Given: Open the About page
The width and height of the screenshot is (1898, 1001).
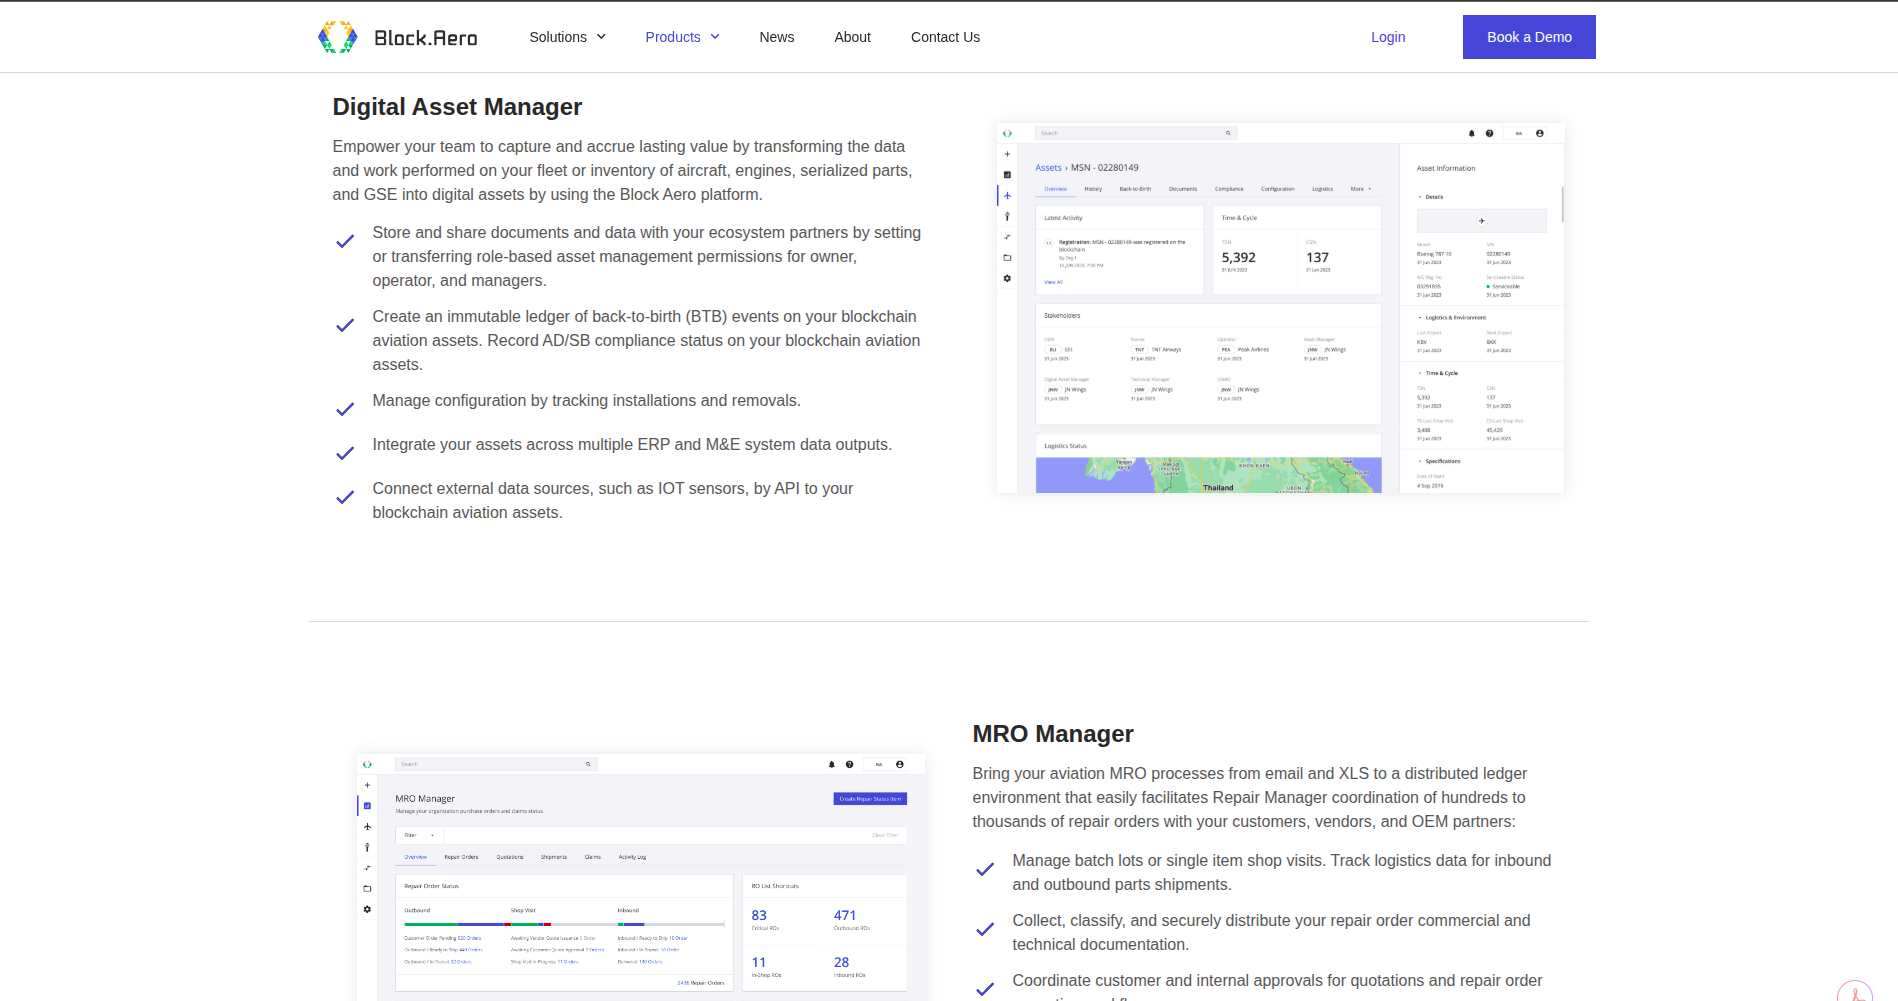Looking at the screenshot, I should 852,37.
